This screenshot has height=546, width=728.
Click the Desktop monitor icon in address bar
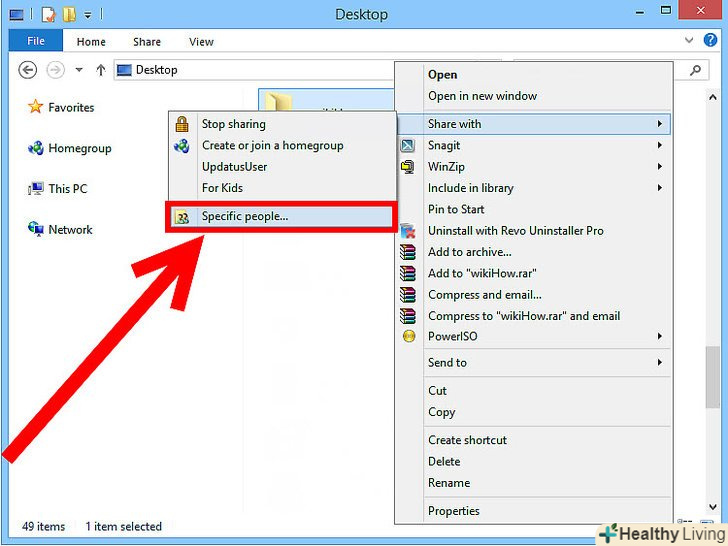pyautogui.click(x=124, y=70)
